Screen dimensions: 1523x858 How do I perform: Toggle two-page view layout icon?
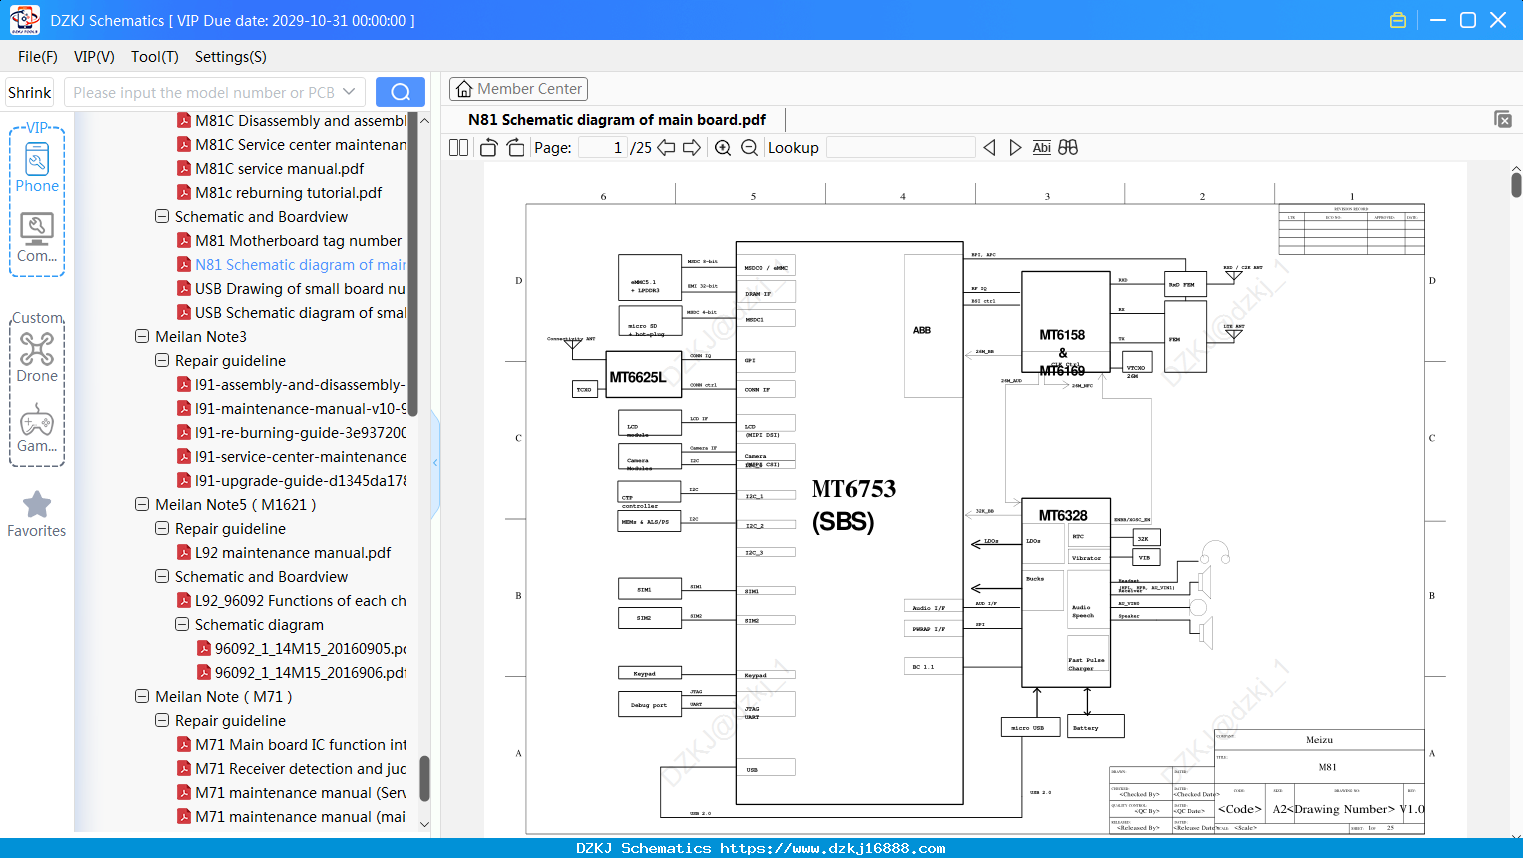pyautogui.click(x=458, y=148)
